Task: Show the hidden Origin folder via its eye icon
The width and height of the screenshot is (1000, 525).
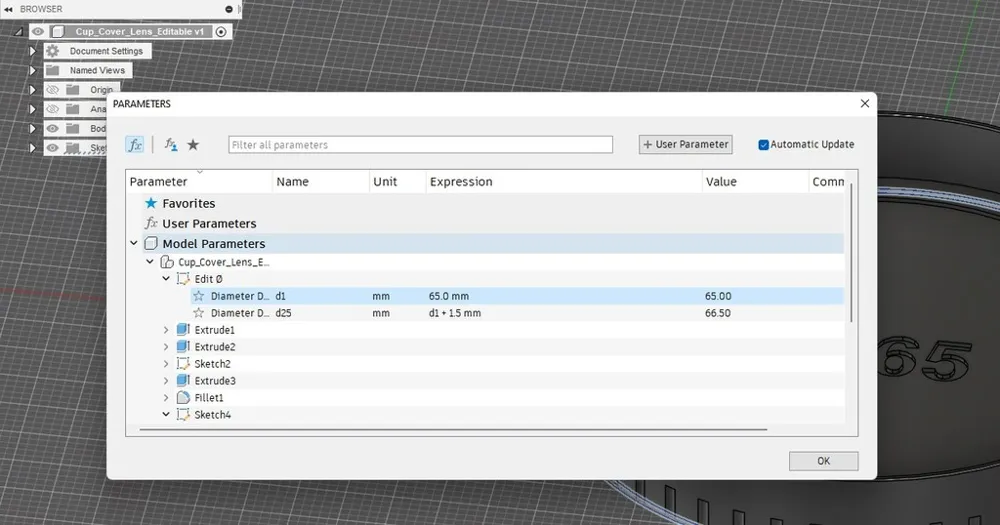Action: coord(53,90)
